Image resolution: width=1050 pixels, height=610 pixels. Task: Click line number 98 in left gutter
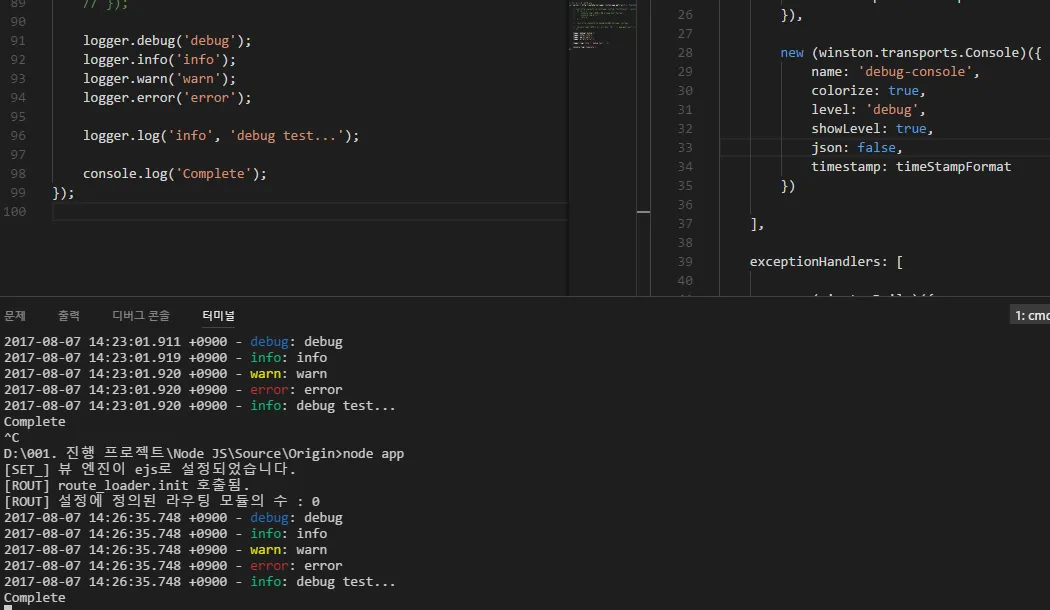(18, 174)
